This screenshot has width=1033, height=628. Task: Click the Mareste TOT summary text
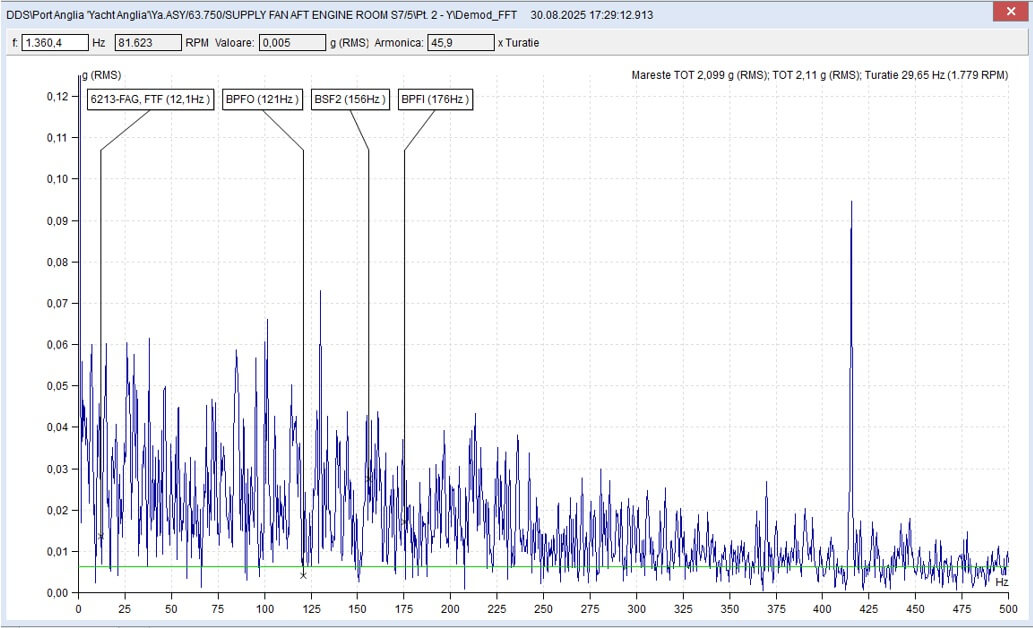pos(820,75)
